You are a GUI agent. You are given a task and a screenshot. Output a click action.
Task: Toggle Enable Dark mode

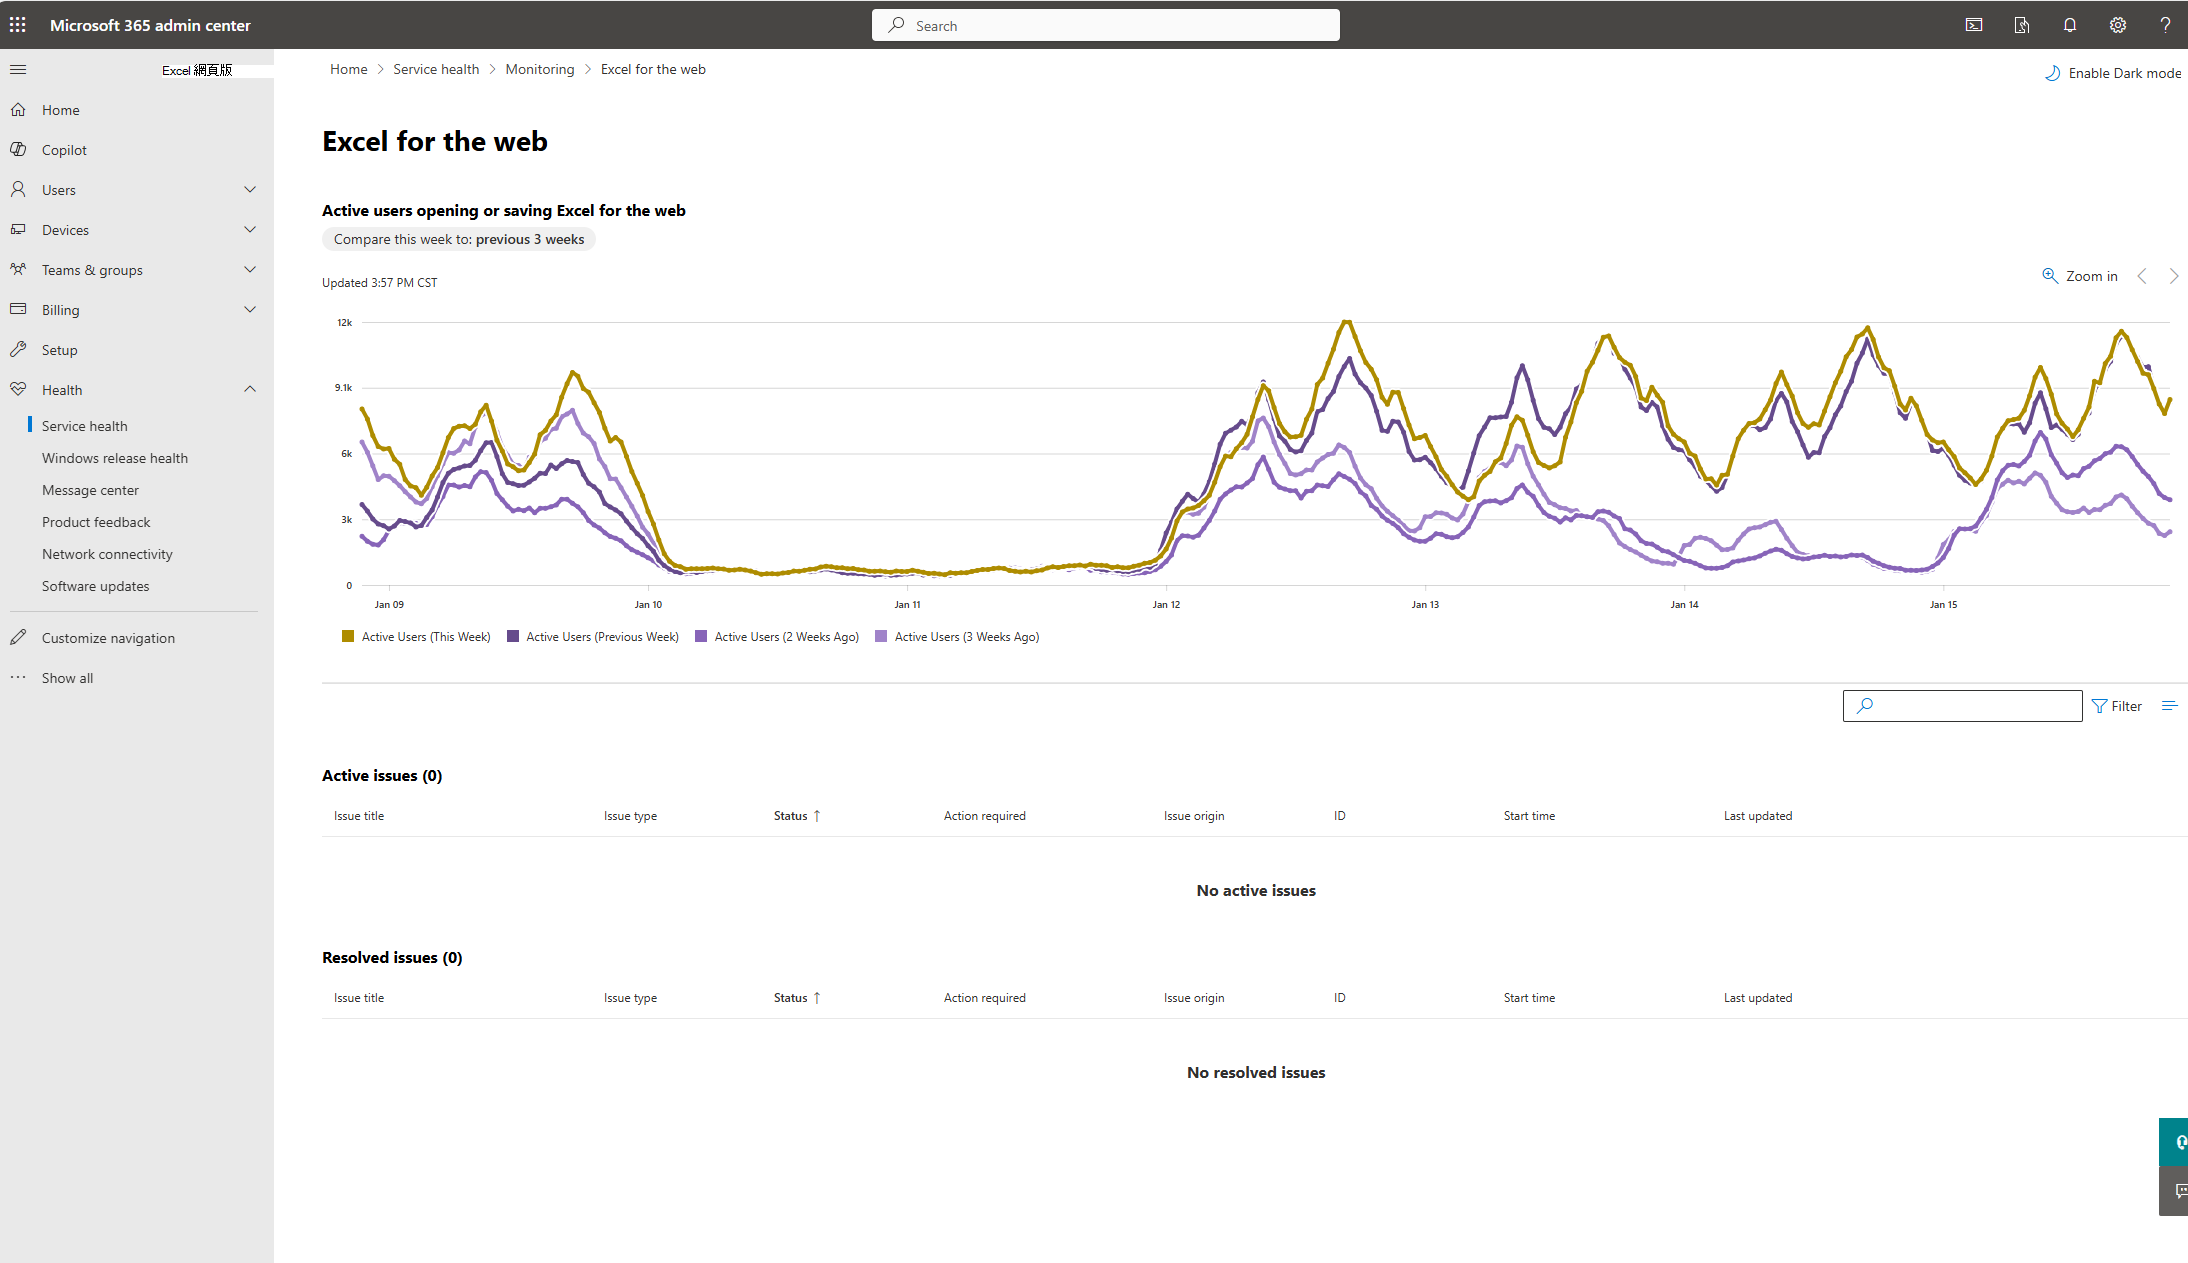(x=2112, y=73)
